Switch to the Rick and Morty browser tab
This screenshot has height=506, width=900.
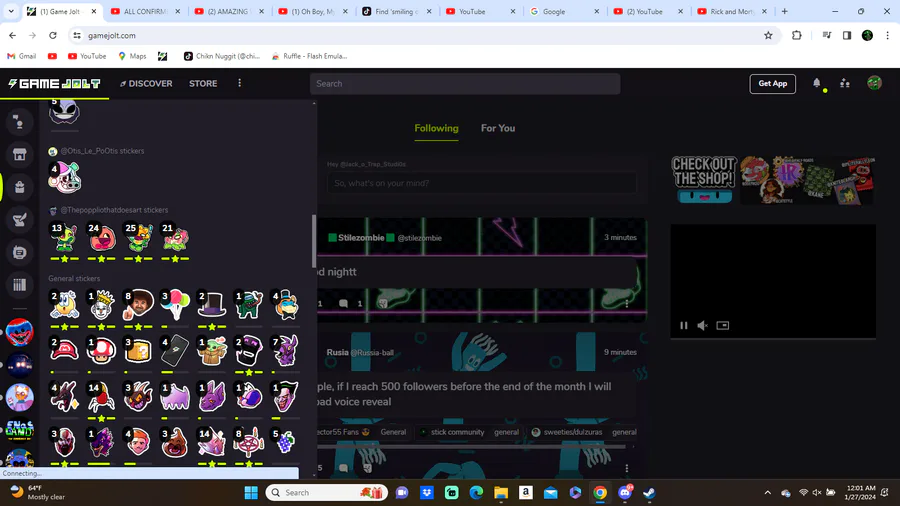[x=732, y=11]
